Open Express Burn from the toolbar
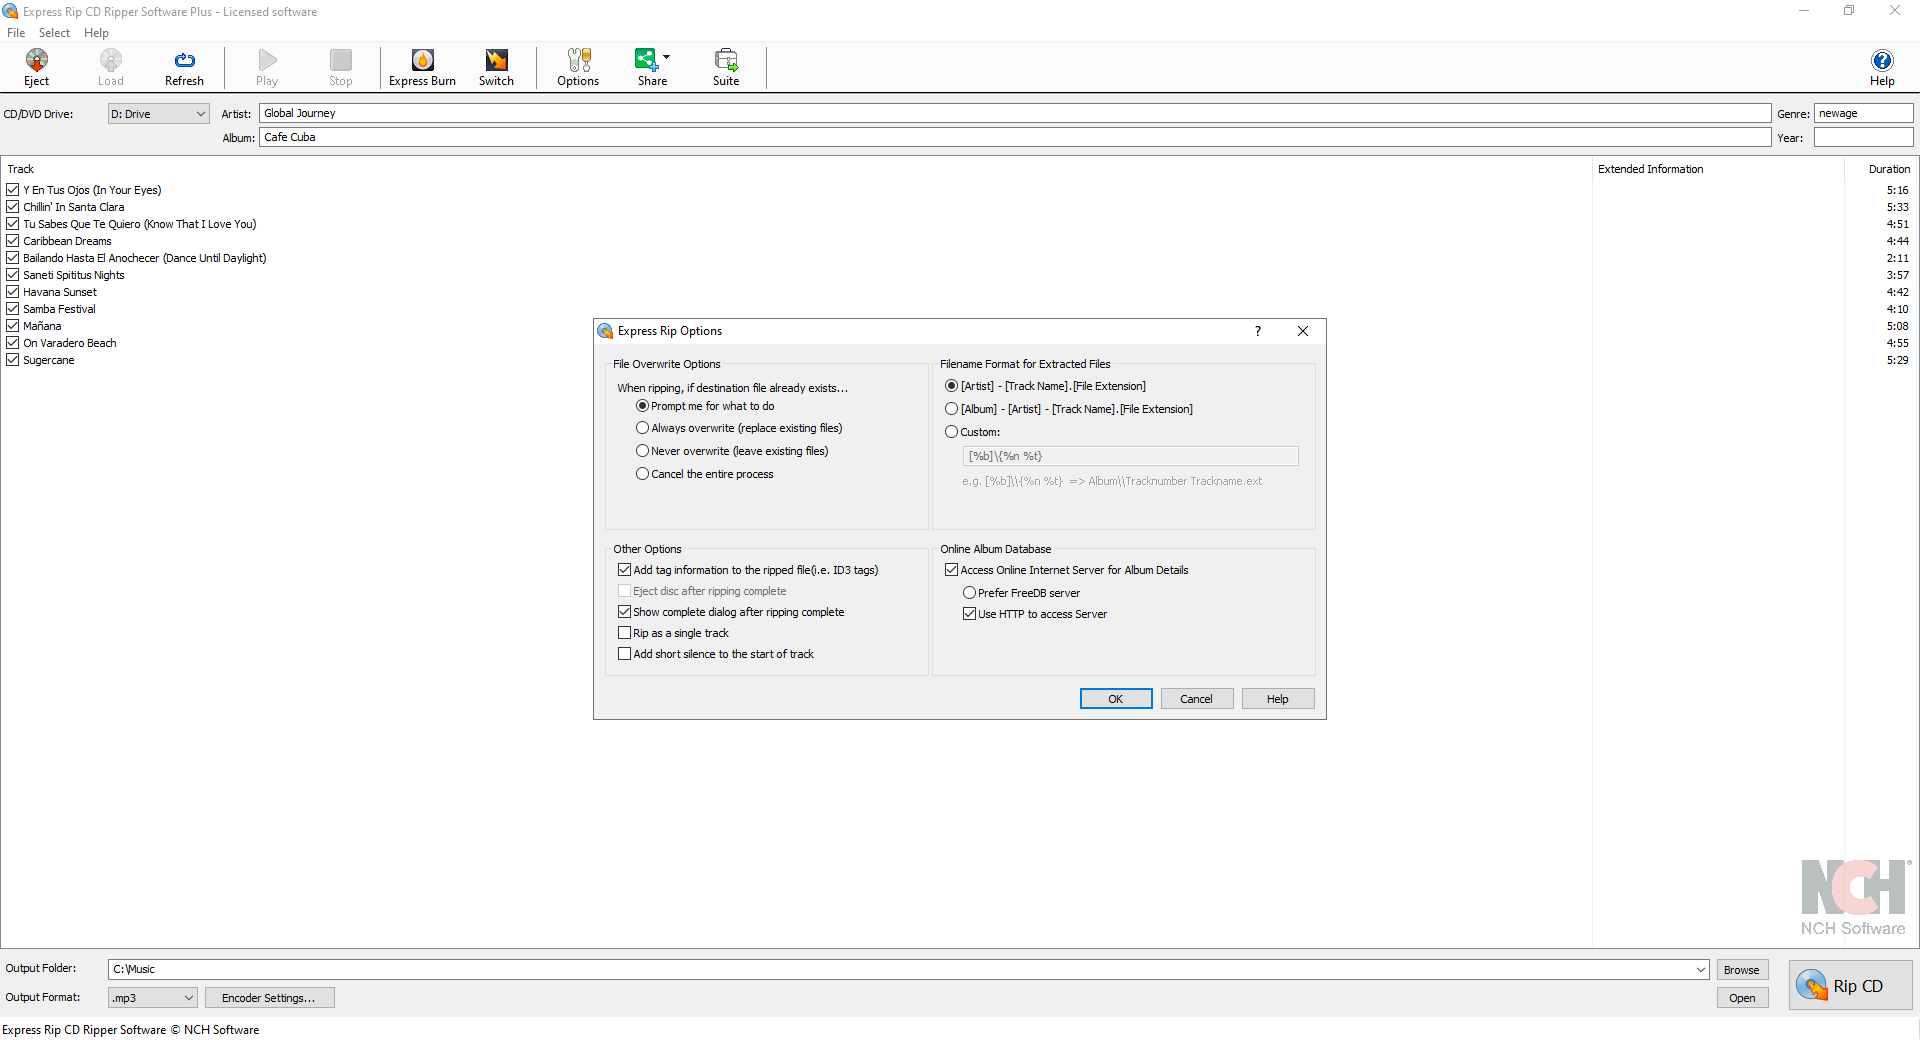The image size is (1920, 1040). pyautogui.click(x=421, y=62)
